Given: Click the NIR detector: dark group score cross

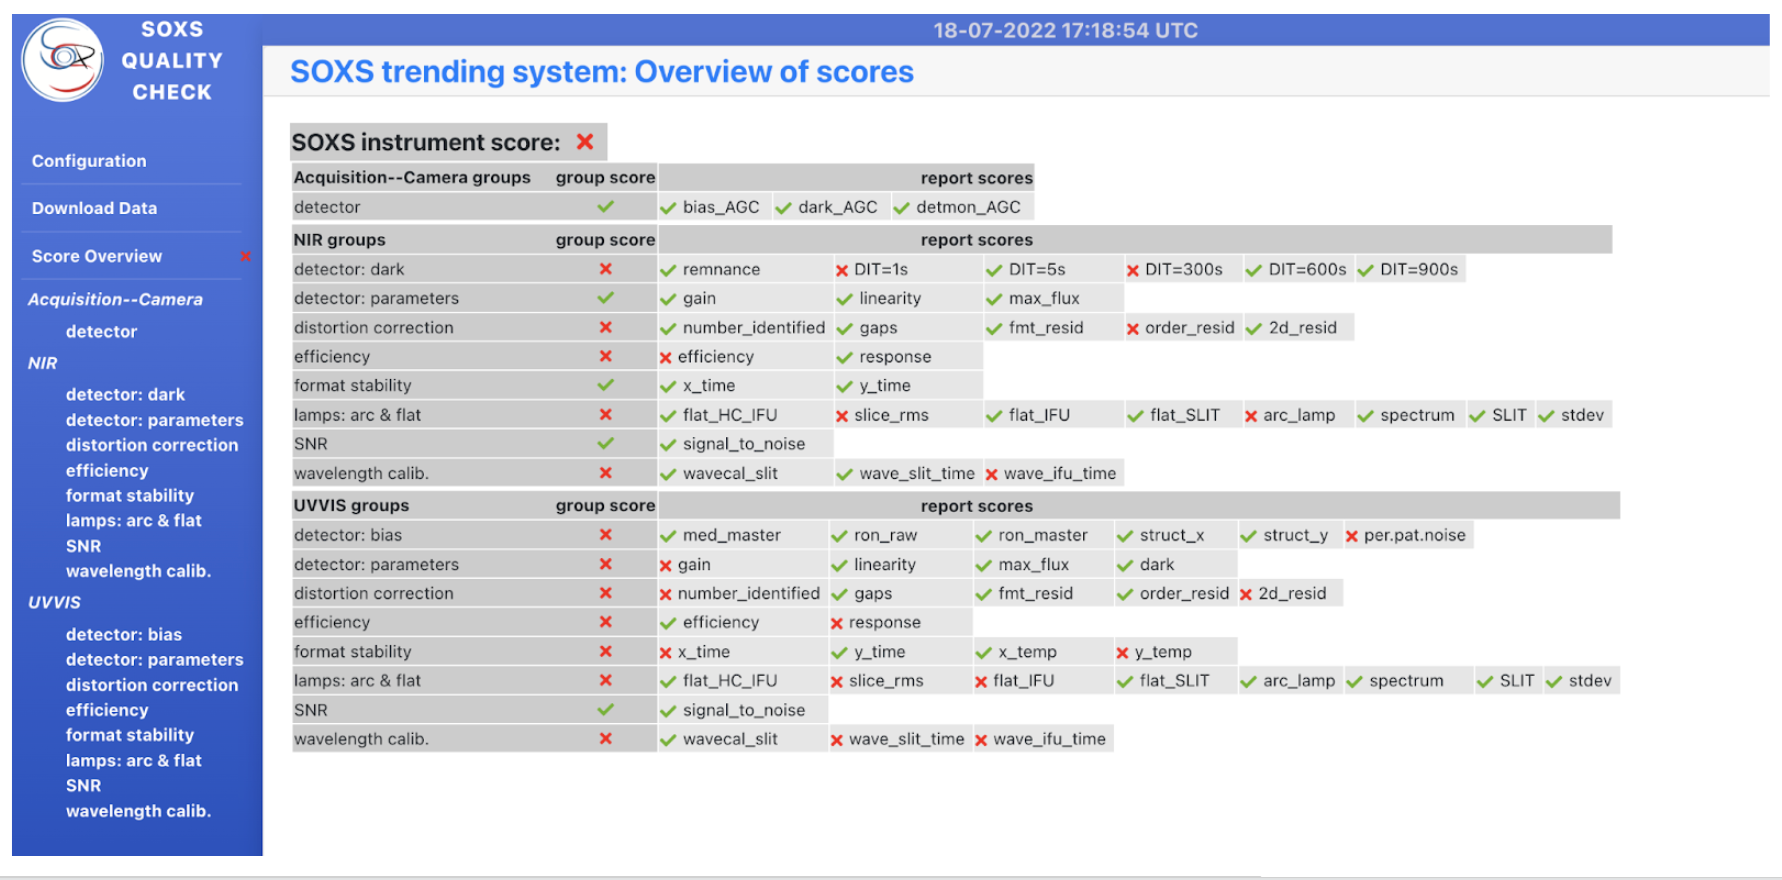Looking at the screenshot, I should coord(605,269).
